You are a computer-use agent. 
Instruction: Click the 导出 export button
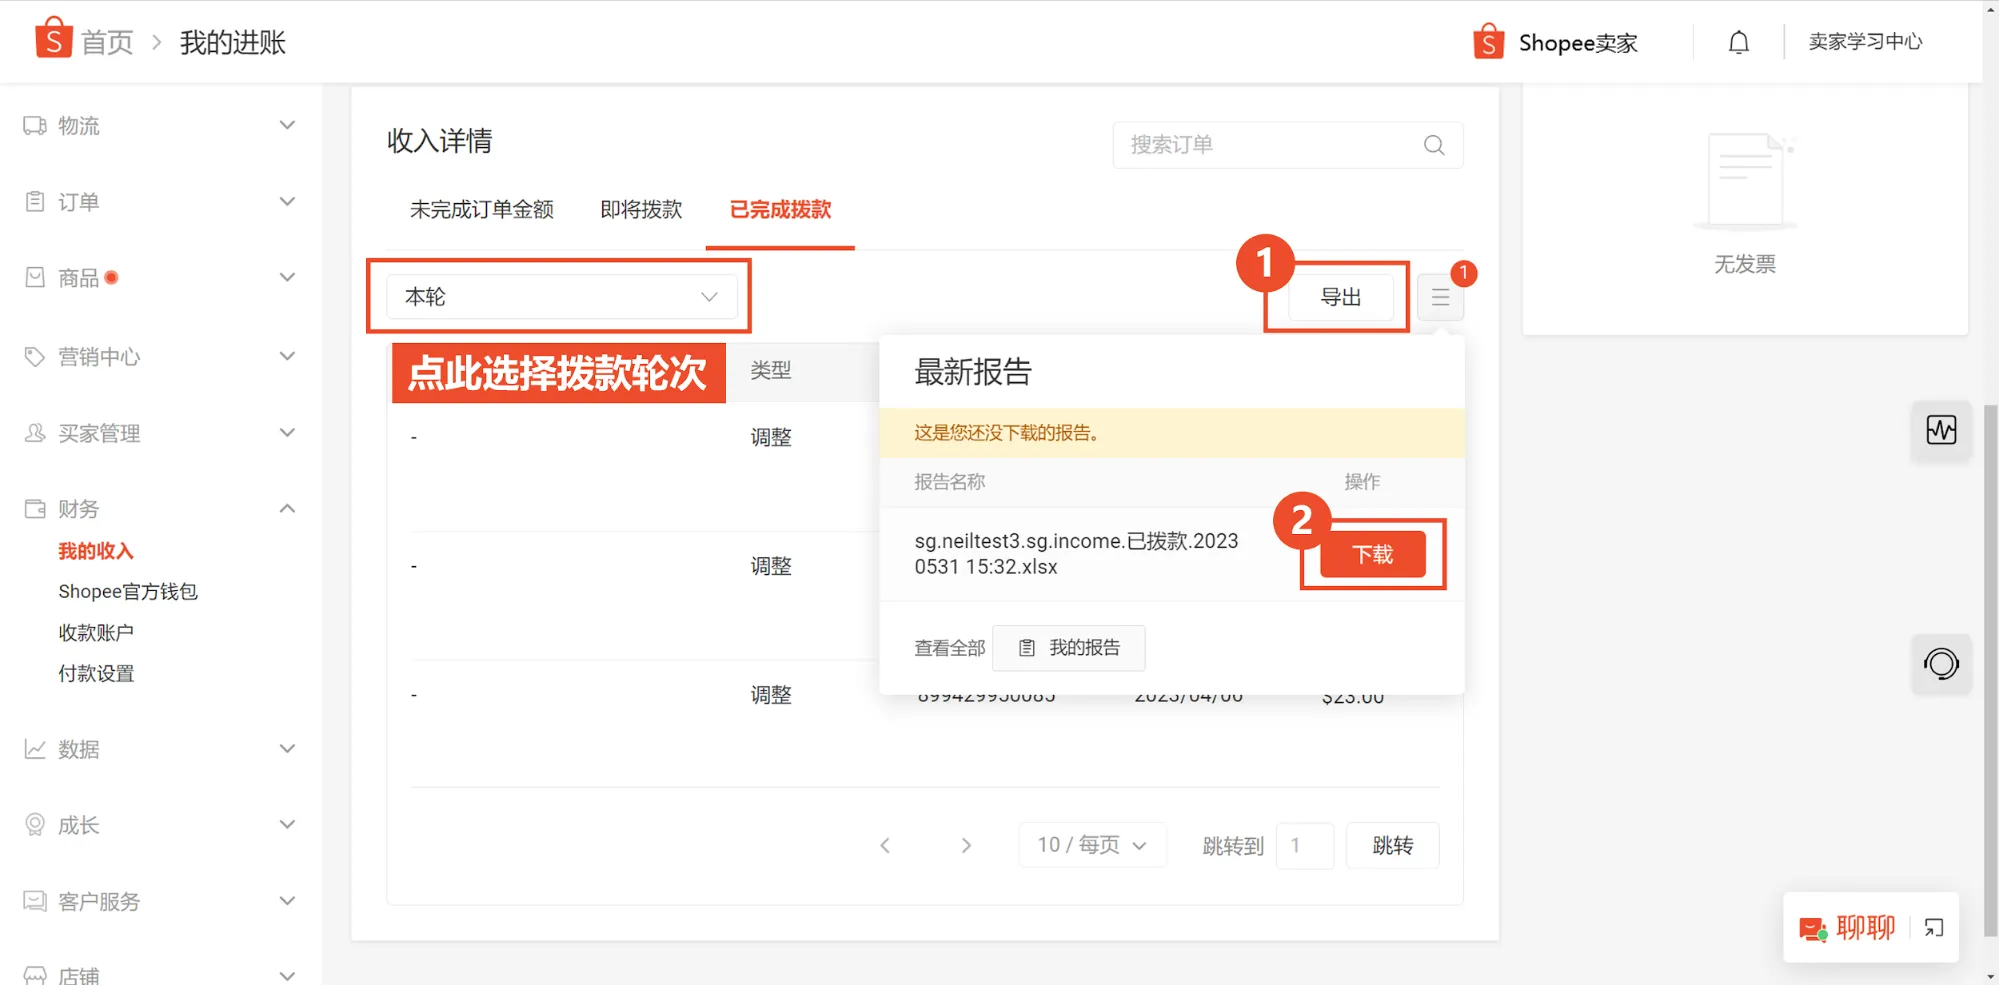1340,297
